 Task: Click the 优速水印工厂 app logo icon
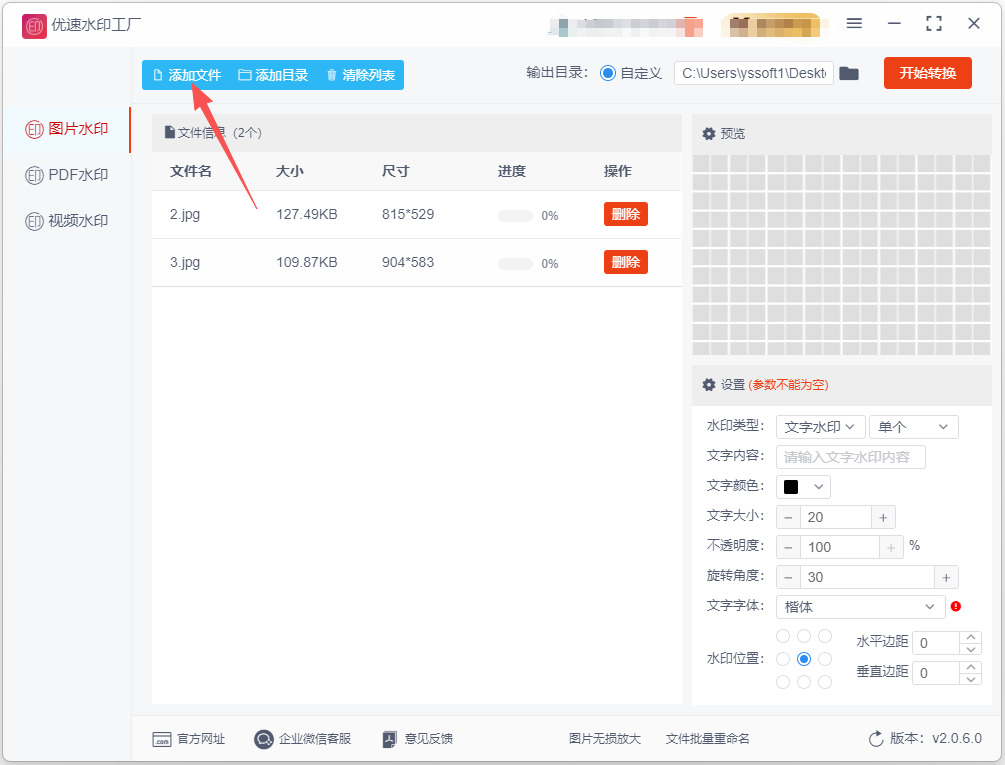coord(34,26)
